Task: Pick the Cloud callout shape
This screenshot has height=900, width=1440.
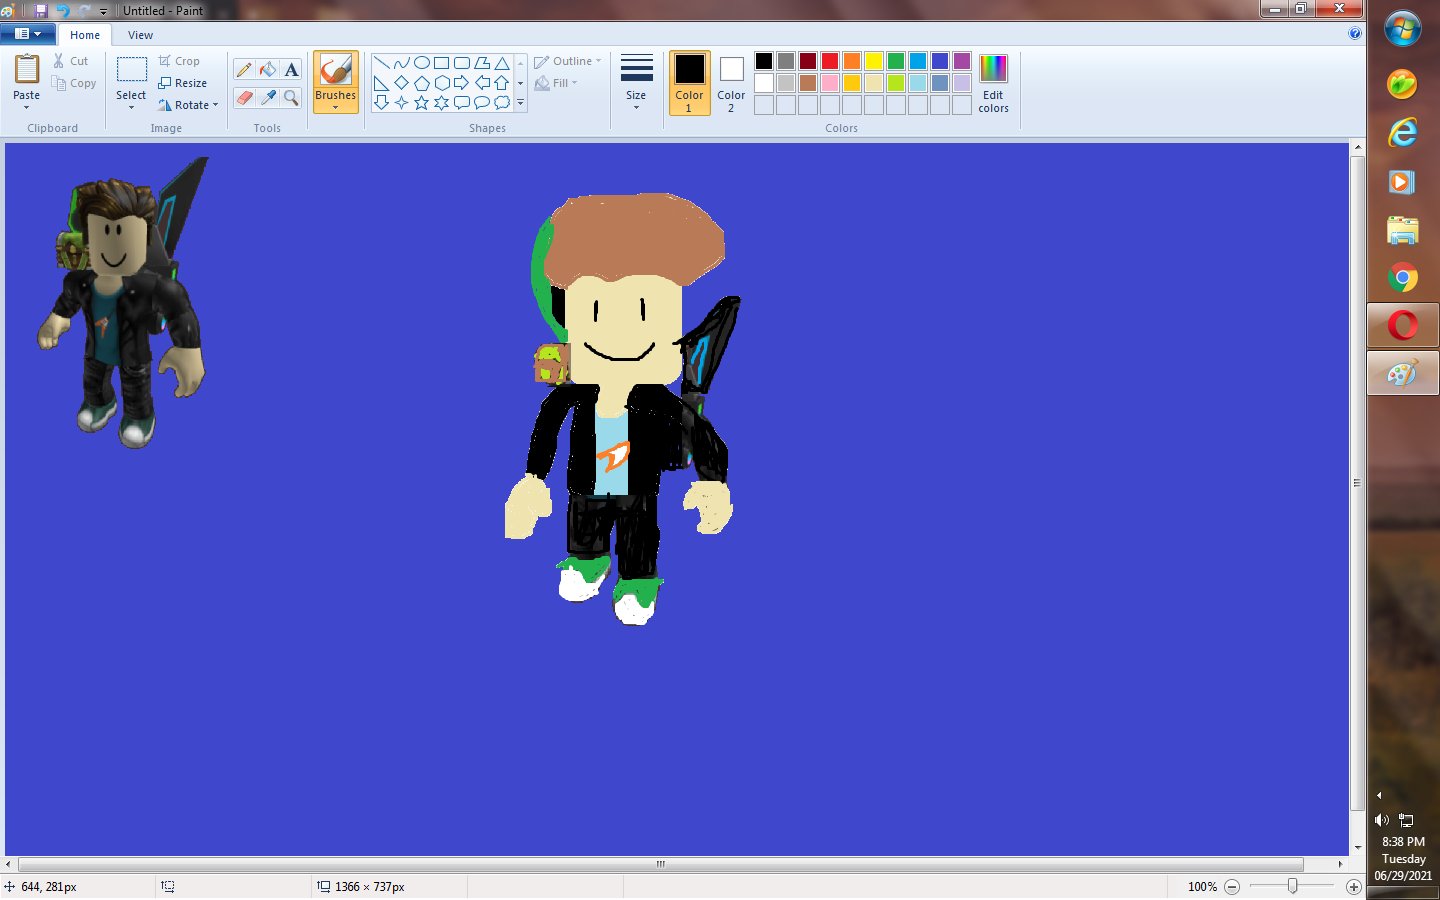Action: (502, 102)
